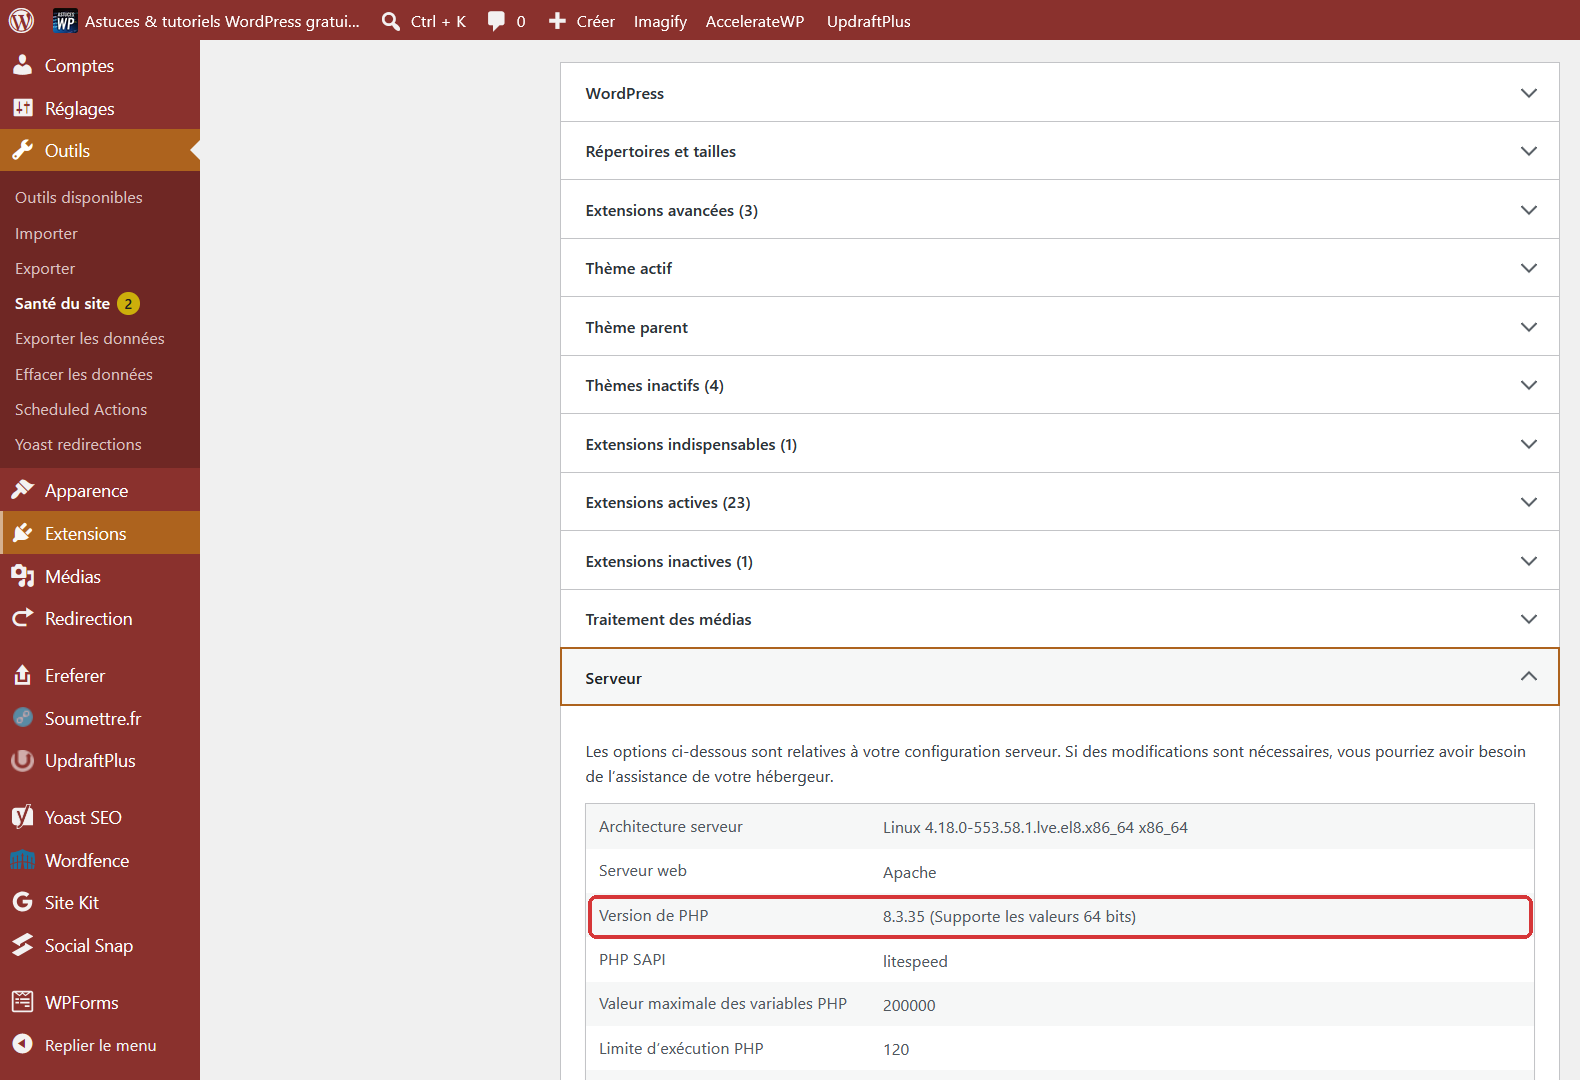Open Effacer les données submenu
1580x1080 pixels.
point(84,374)
